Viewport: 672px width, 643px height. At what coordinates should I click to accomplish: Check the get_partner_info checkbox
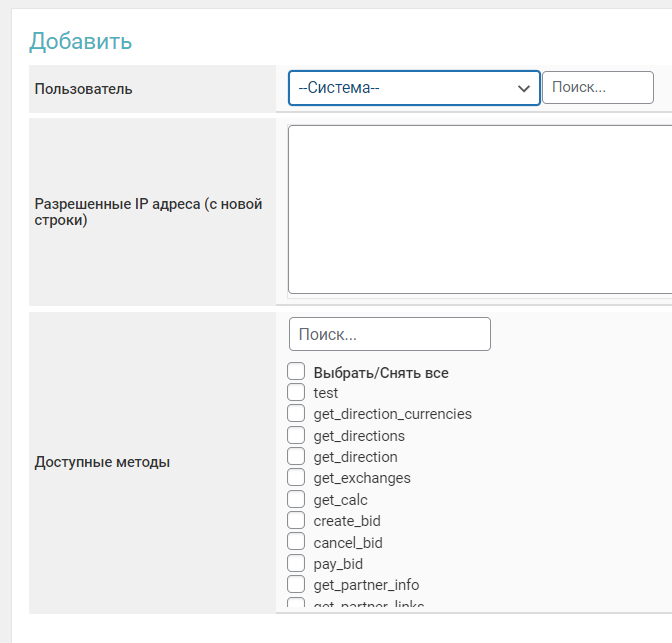point(296,585)
